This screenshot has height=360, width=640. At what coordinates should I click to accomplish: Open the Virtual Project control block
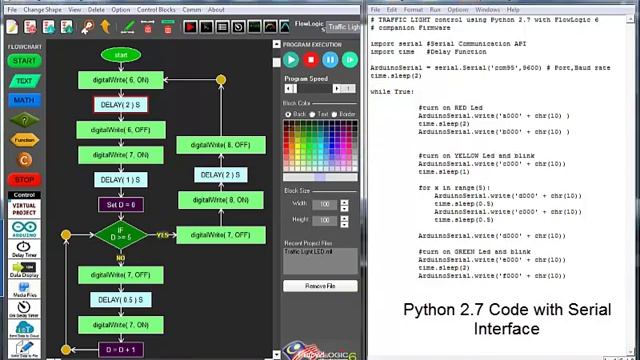tap(24, 209)
